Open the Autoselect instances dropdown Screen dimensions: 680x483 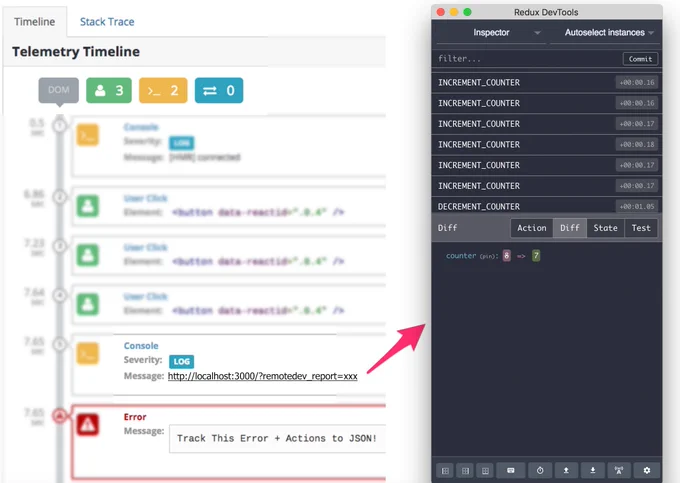pyautogui.click(x=605, y=33)
